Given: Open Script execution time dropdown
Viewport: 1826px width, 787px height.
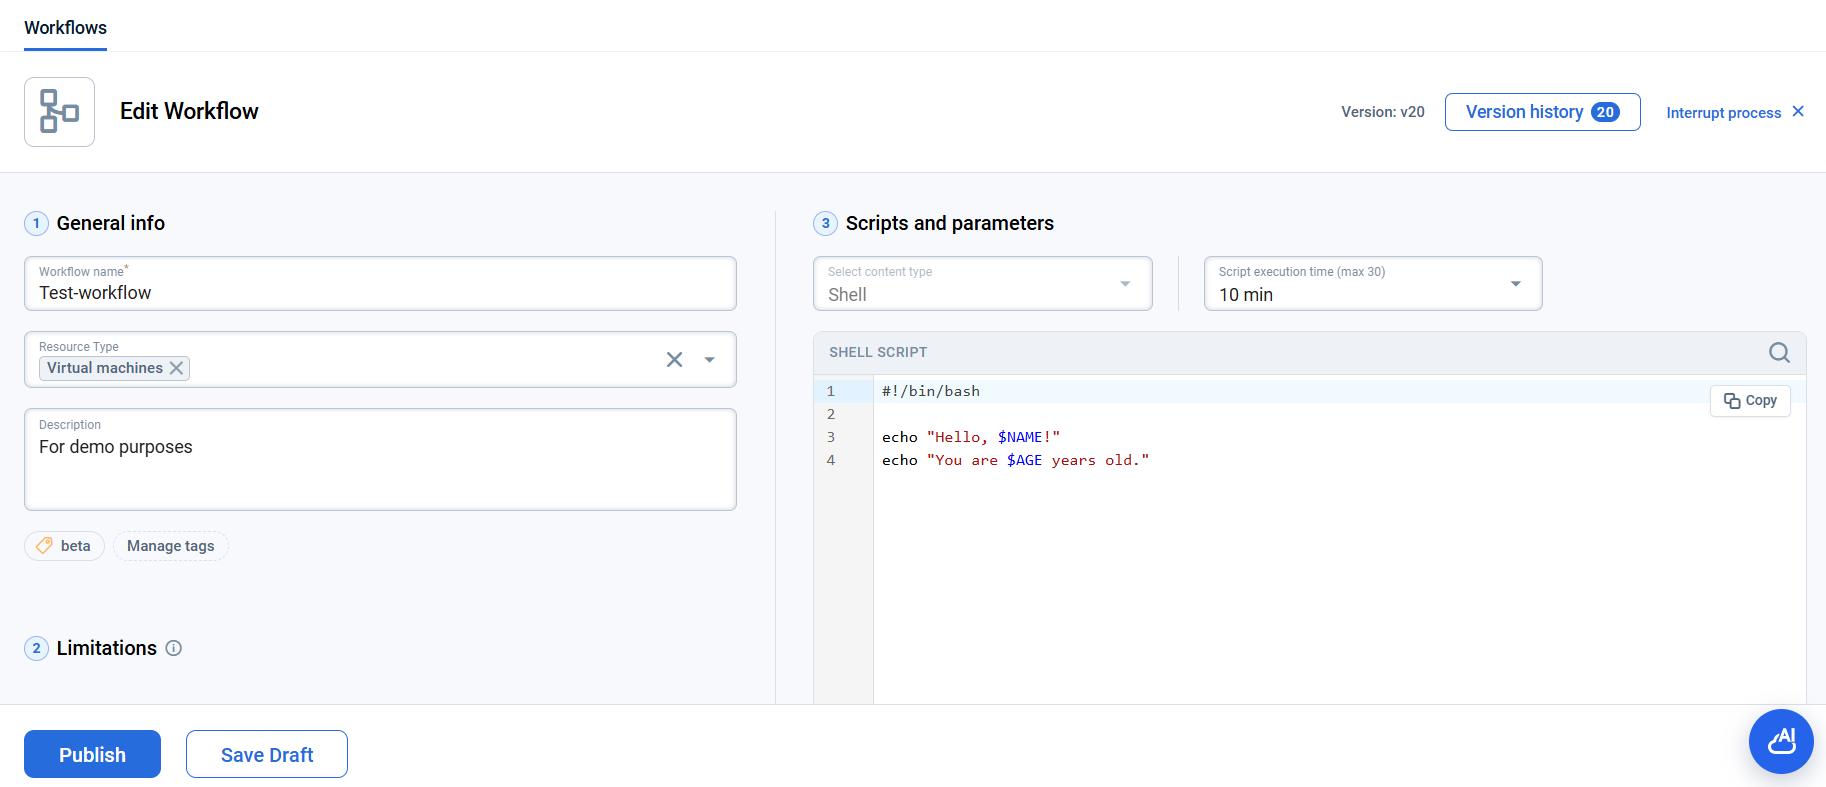Looking at the screenshot, I should pyautogui.click(x=1373, y=284).
